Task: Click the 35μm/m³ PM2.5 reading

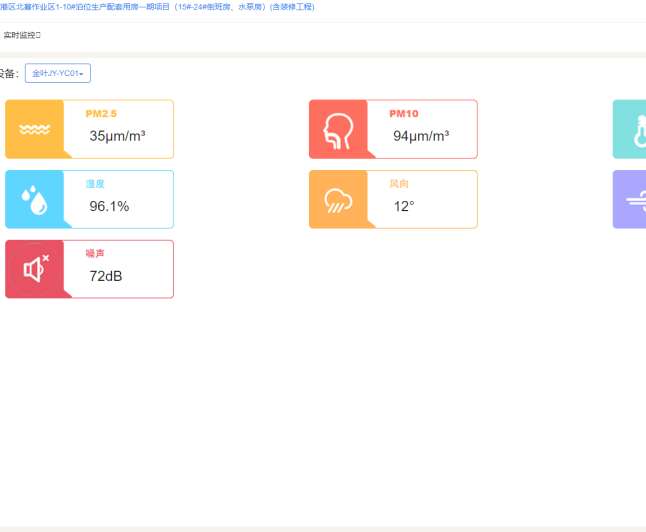Action: (117, 136)
